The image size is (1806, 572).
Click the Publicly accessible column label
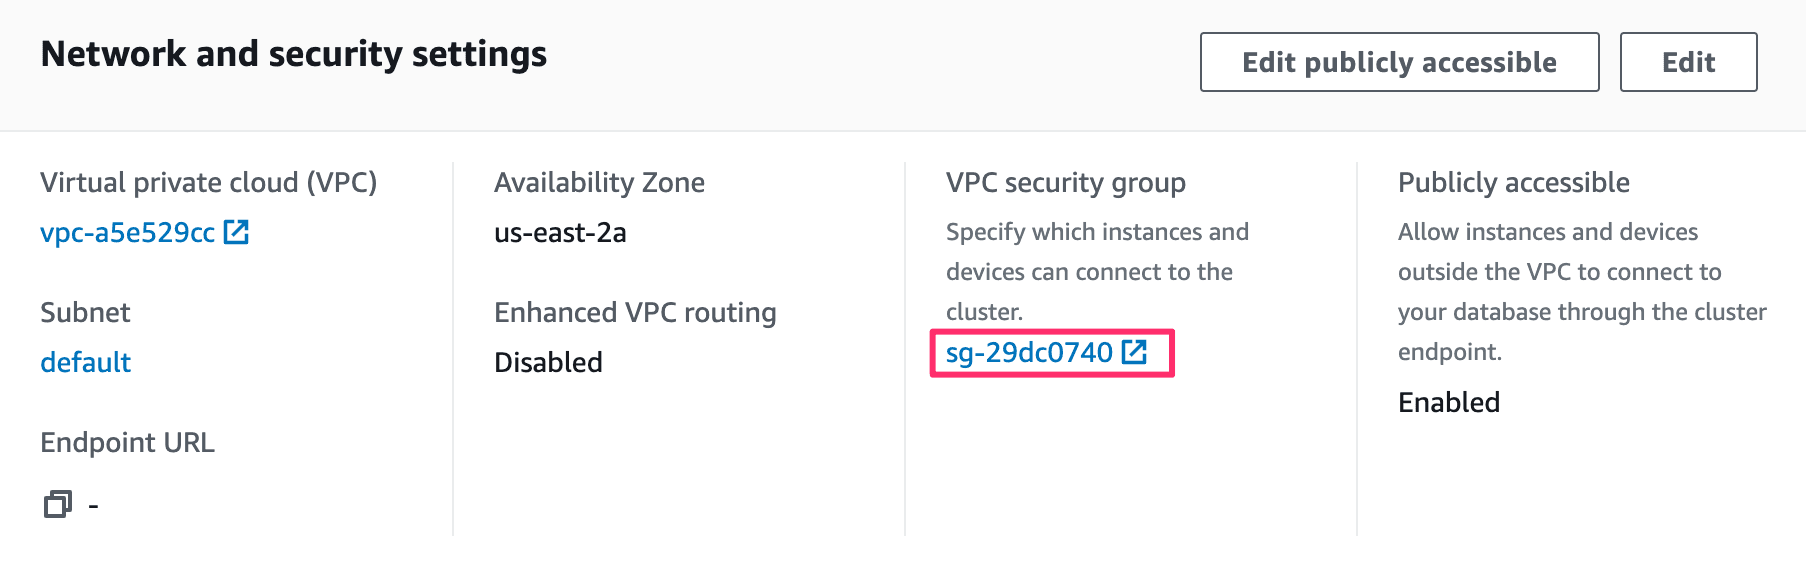click(1513, 182)
